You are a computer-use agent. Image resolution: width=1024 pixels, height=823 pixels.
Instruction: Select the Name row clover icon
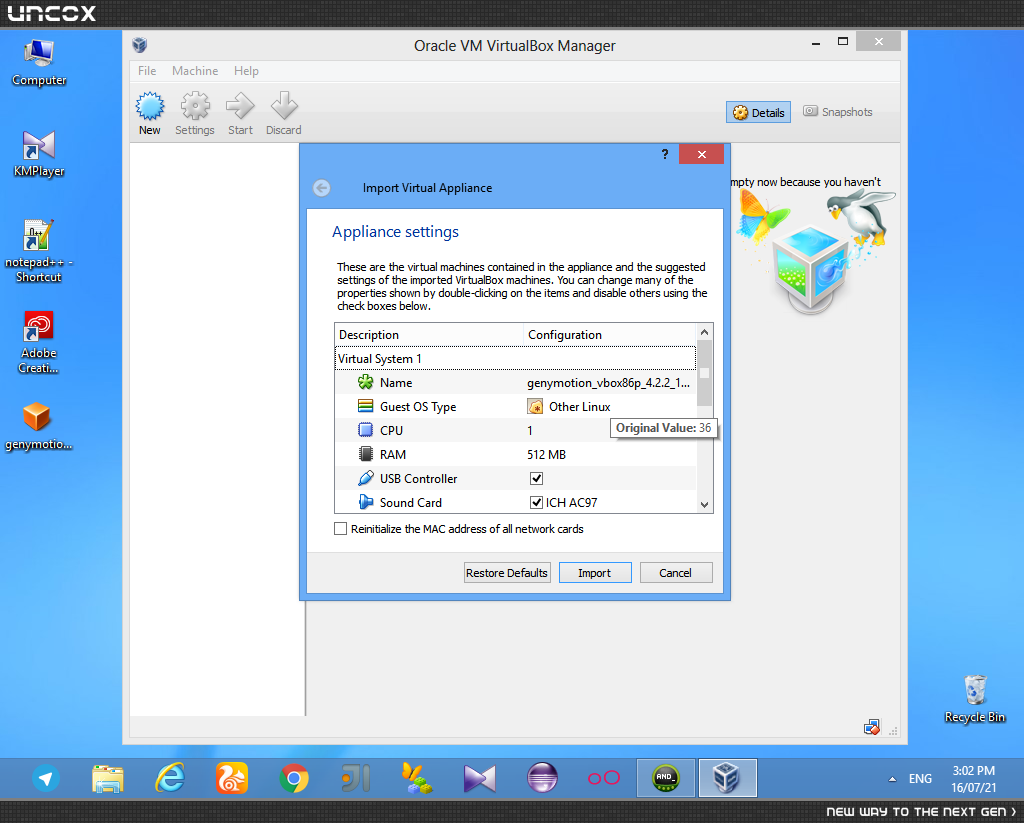[366, 382]
